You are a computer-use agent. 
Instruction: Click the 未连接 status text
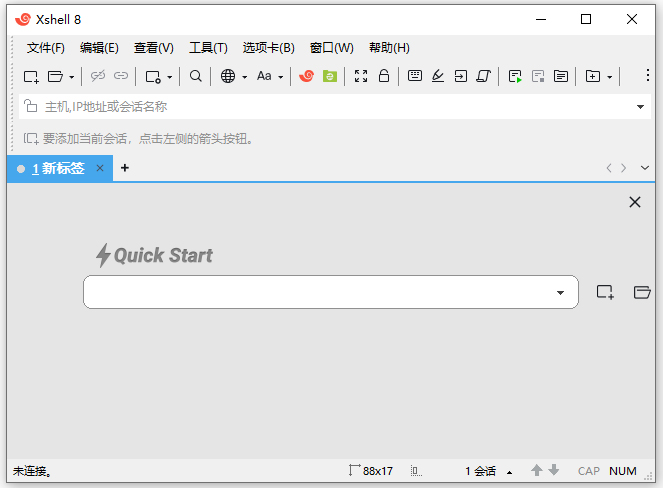tap(32, 471)
